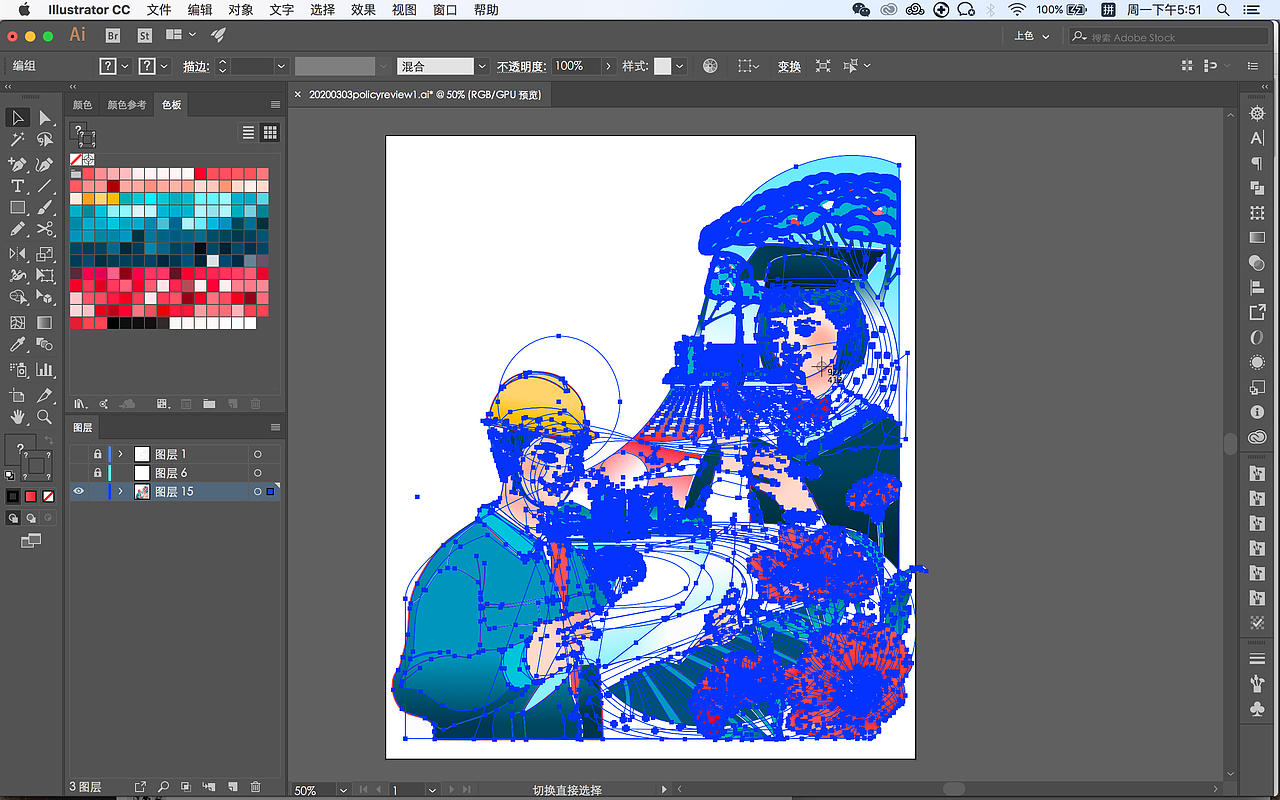The height and width of the screenshot is (800, 1280).
Task: Switch swatches panel to list view
Action: pos(249,132)
